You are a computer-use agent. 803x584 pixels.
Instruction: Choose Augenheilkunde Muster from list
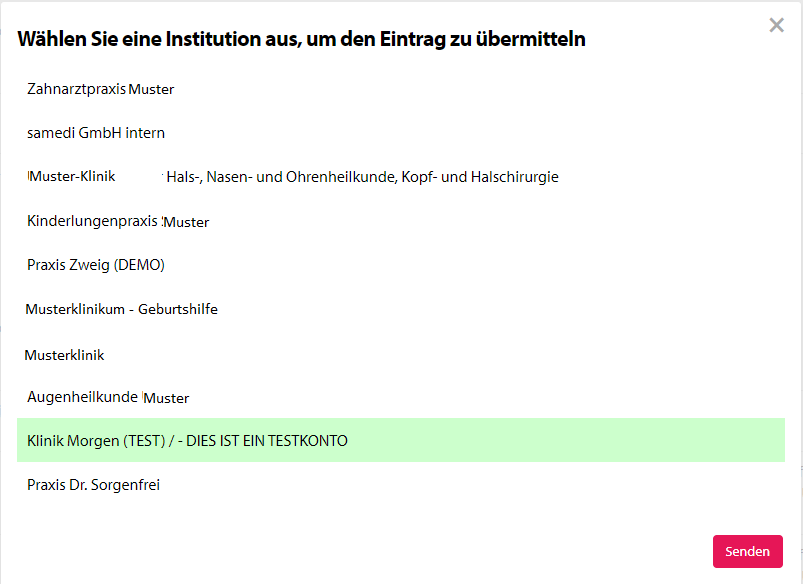pos(108,397)
